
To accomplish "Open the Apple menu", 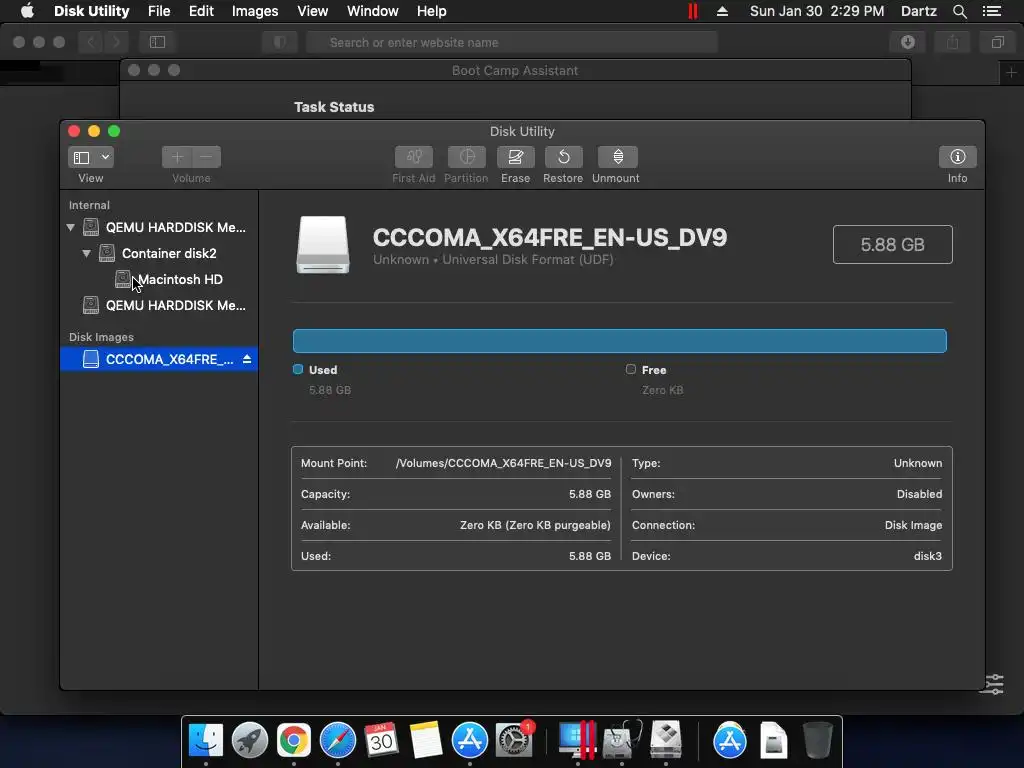I will pos(27,11).
